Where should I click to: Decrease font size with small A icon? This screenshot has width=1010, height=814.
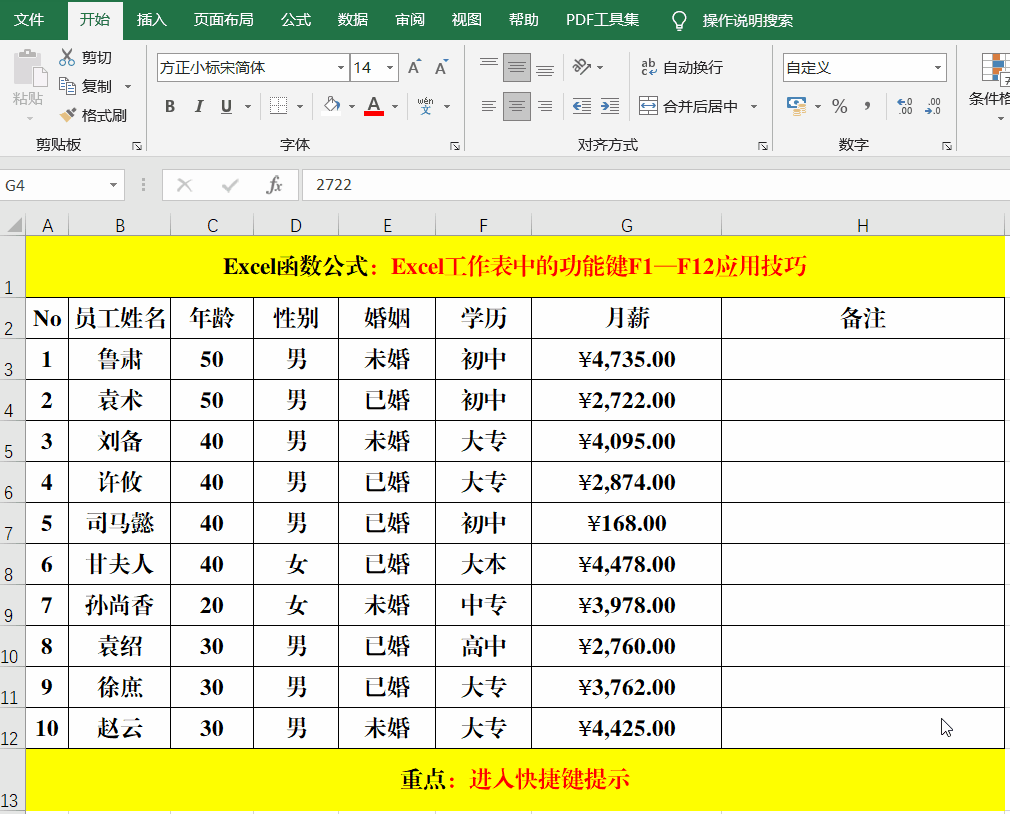[x=441, y=67]
